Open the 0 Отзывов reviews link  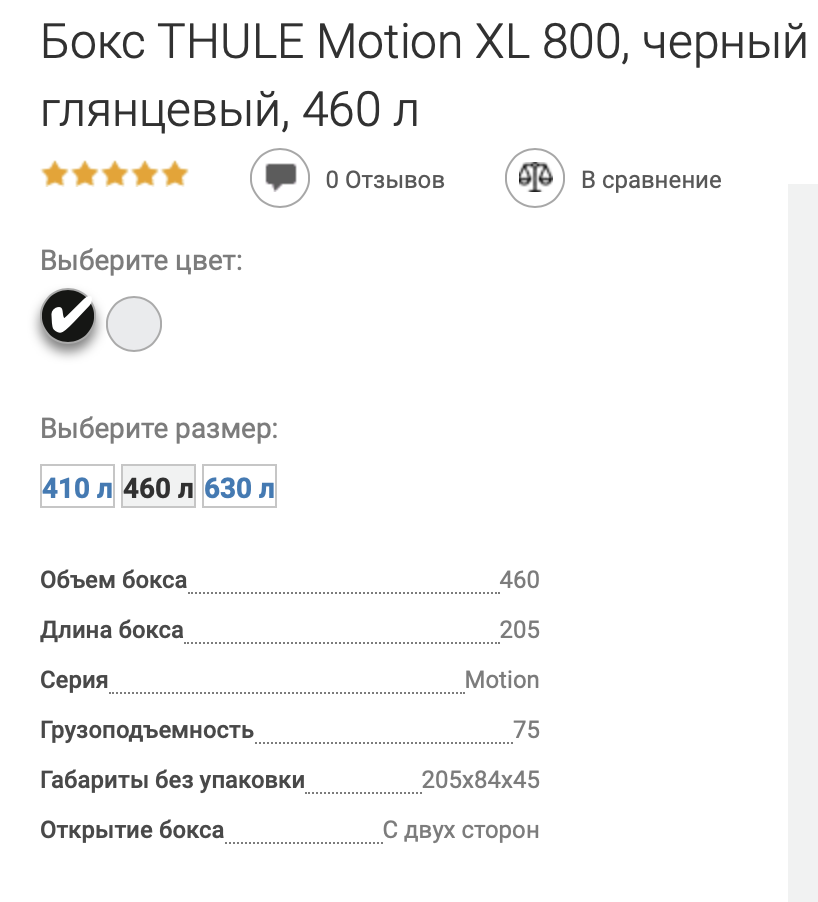[385, 180]
